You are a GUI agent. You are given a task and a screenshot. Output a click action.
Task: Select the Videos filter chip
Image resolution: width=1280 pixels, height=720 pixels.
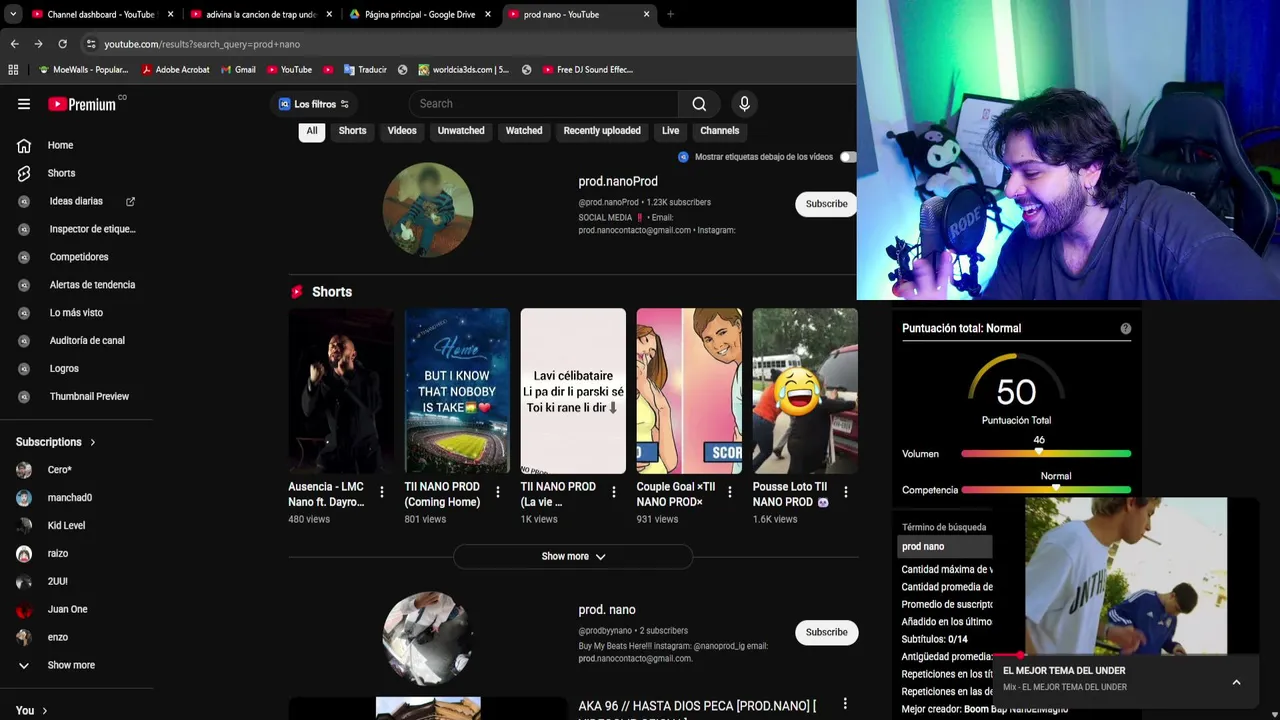pos(402,131)
